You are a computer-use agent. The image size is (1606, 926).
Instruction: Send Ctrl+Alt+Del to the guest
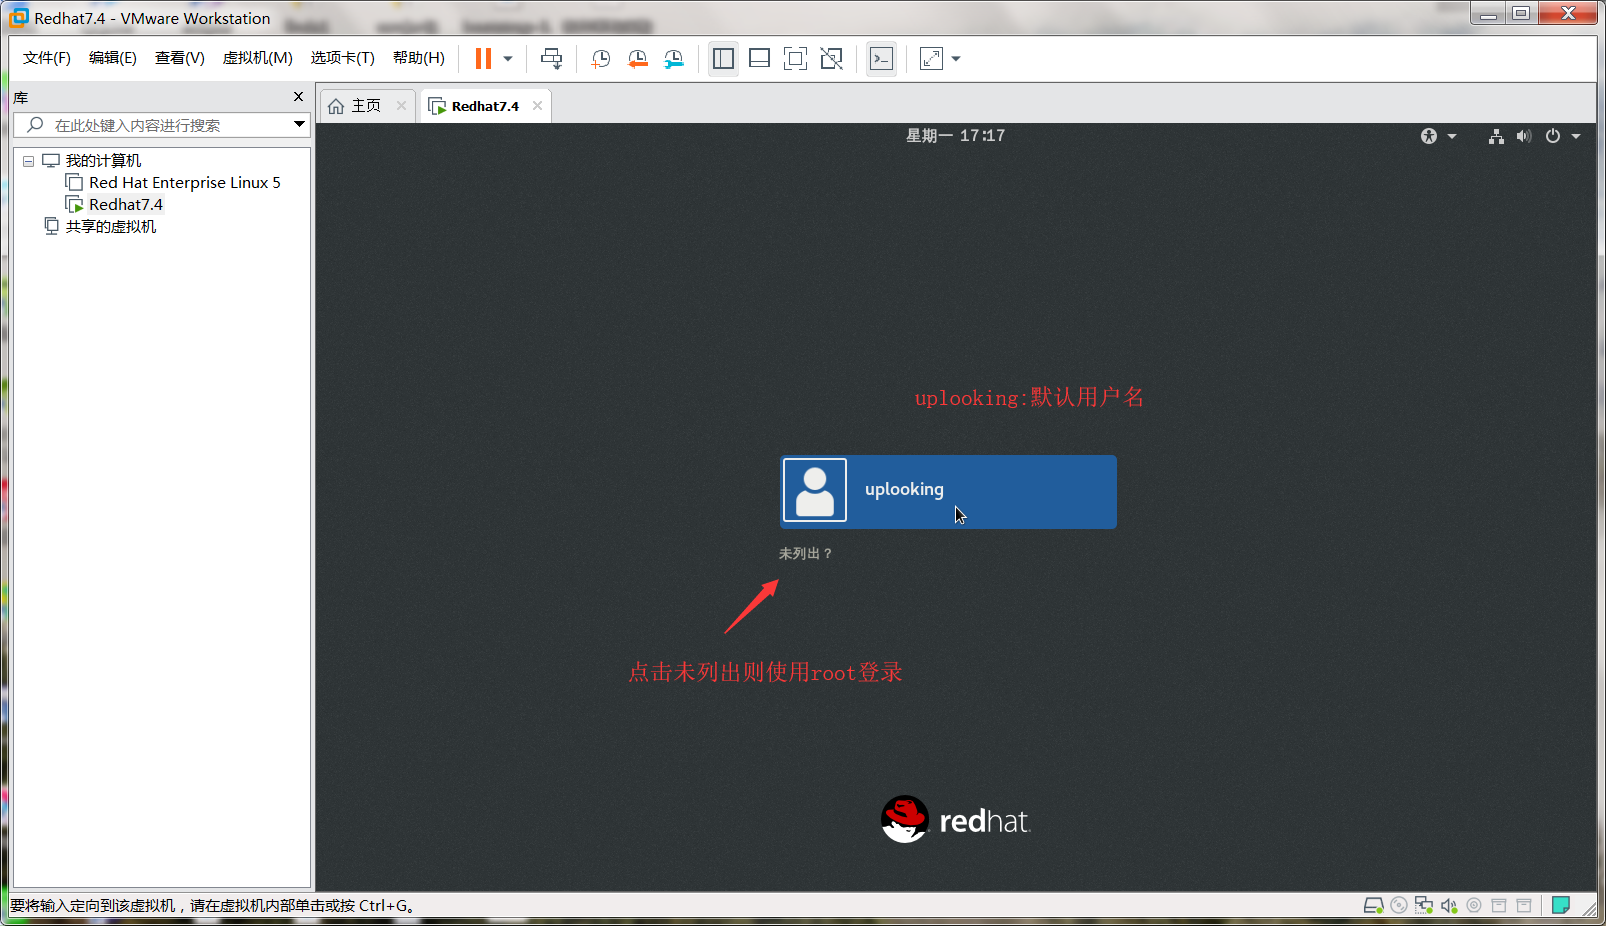tap(552, 58)
